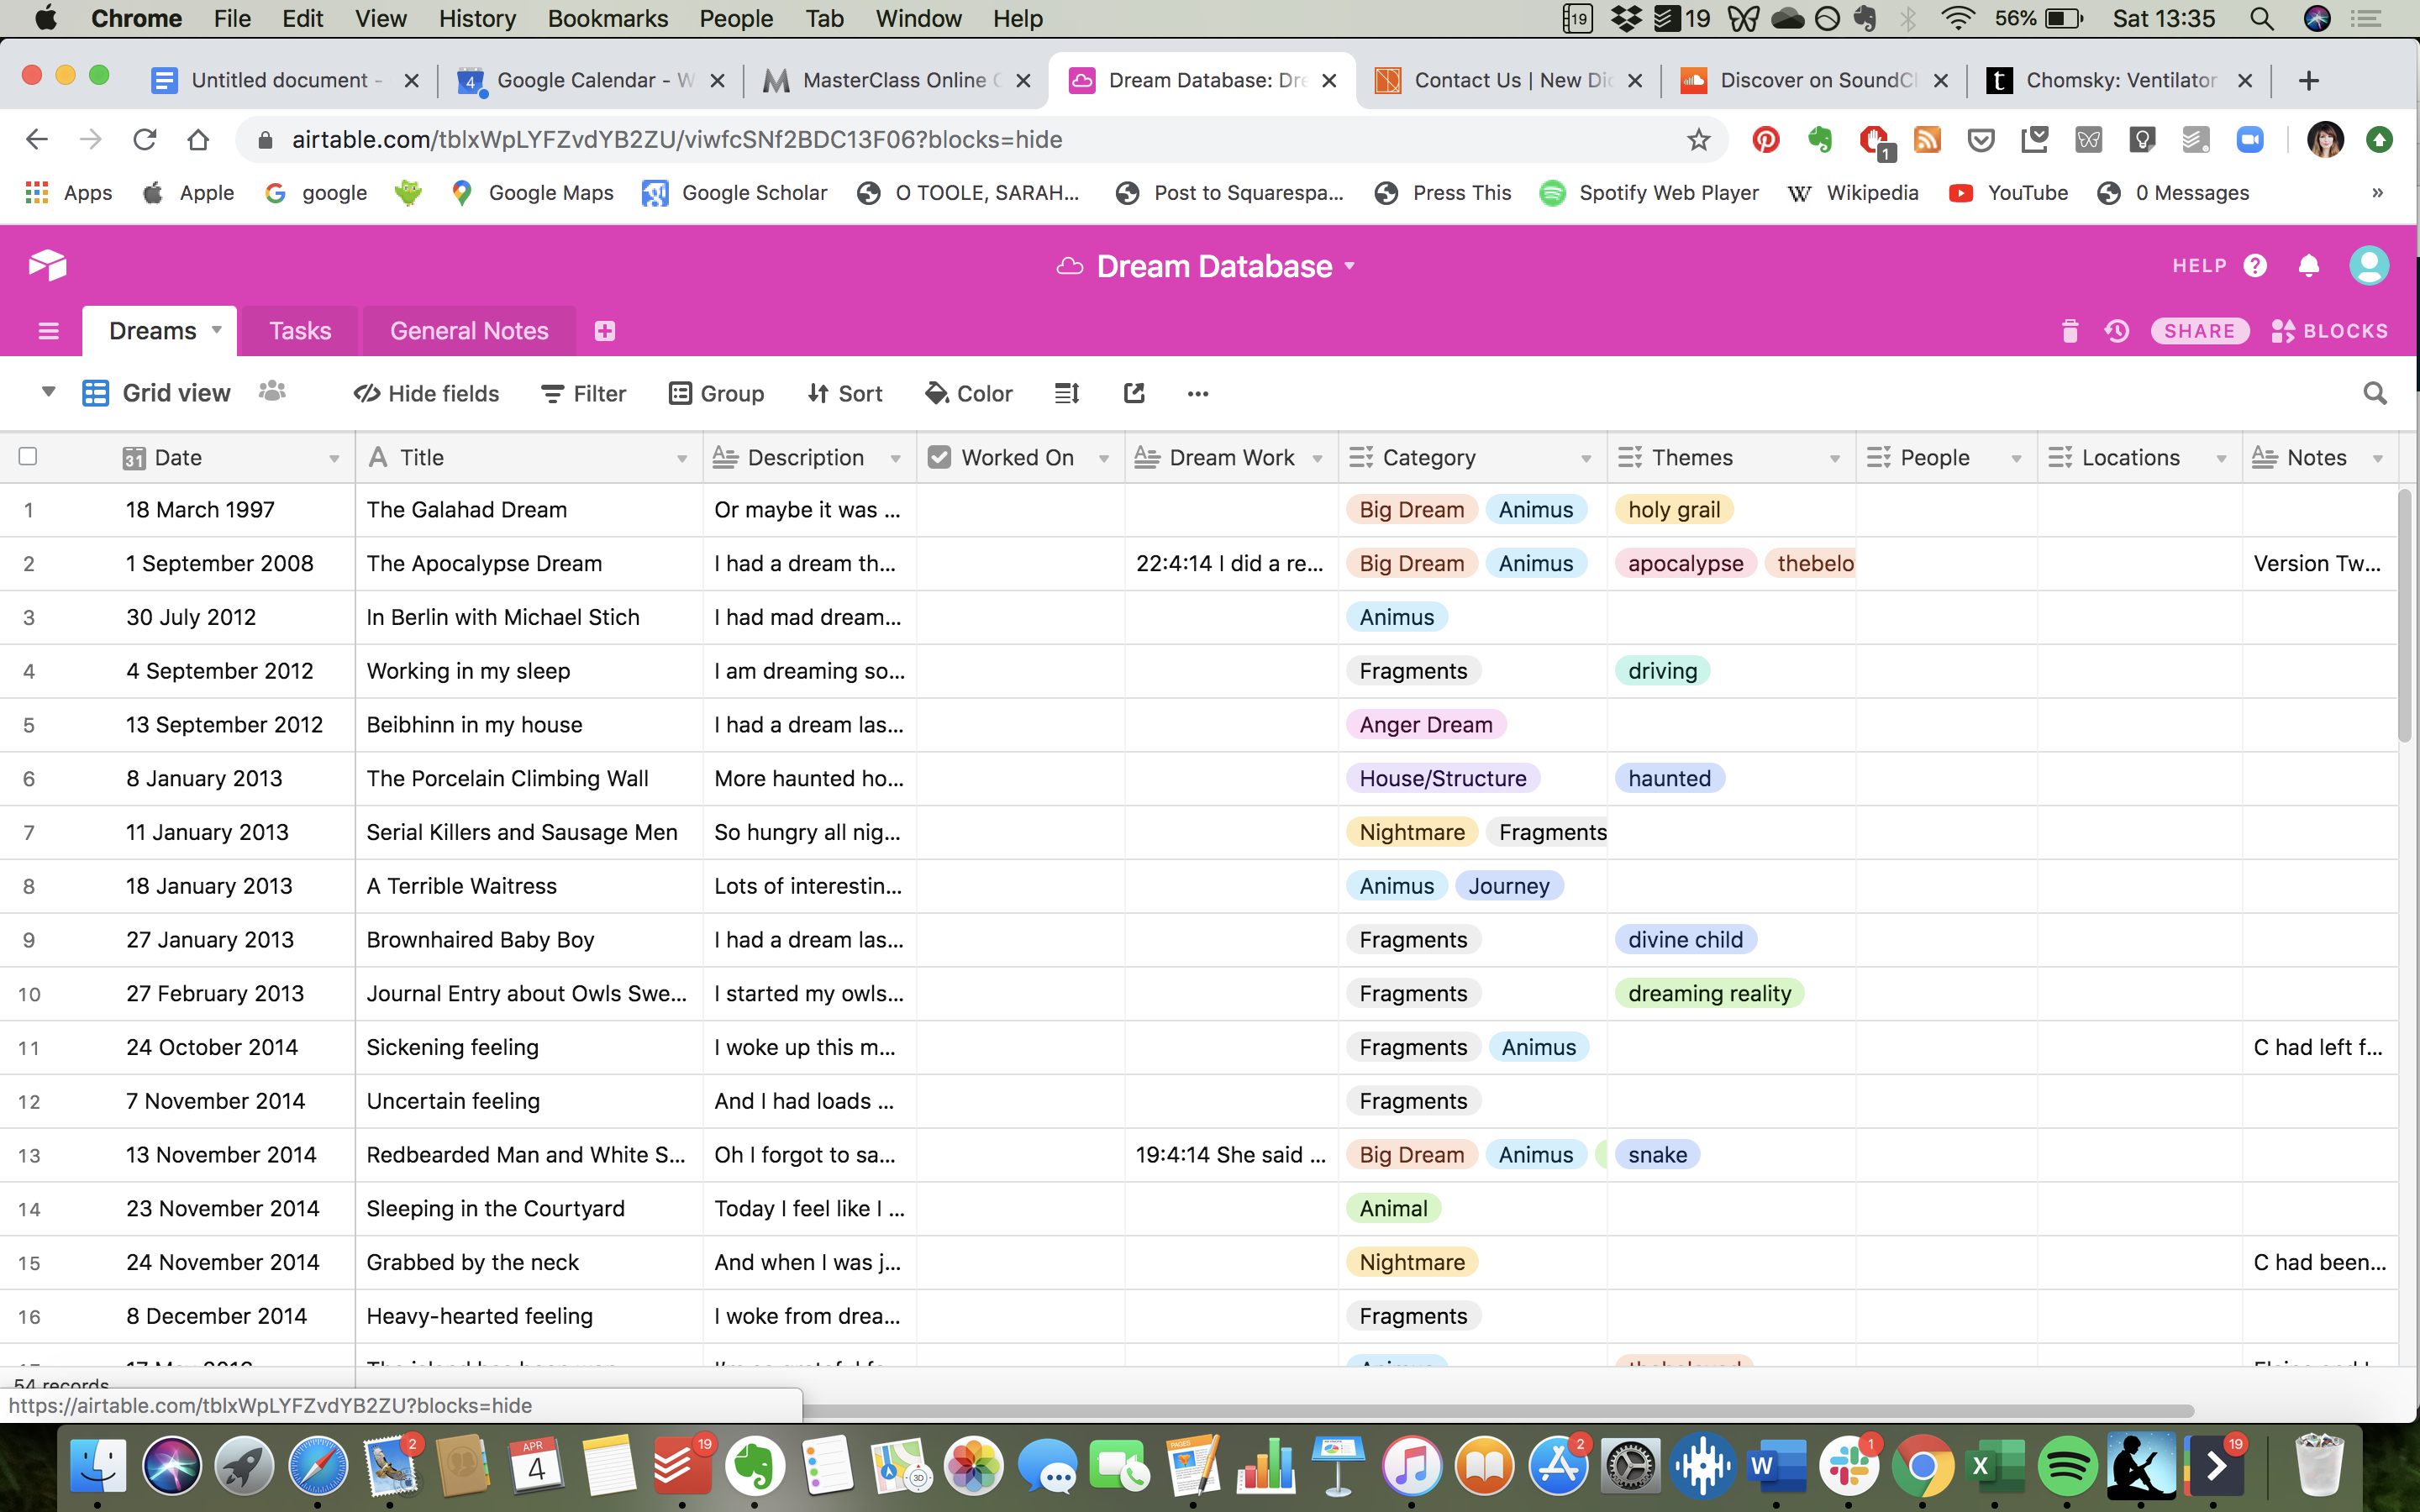This screenshot has width=2420, height=1512.
Task: Open Google Calendar browser tab
Action: (x=591, y=80)
